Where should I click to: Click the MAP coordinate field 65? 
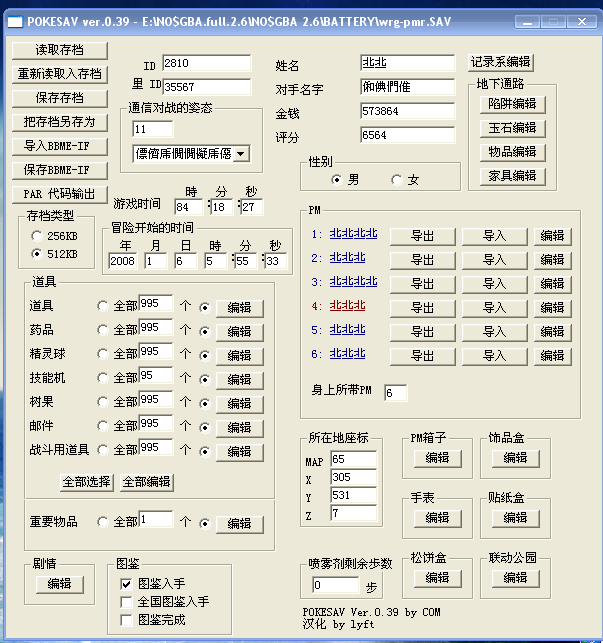click(354, 459)
